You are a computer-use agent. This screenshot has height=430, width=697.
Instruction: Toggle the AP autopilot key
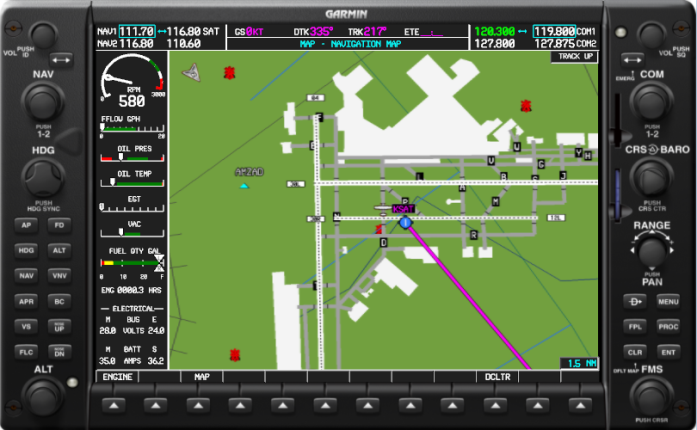coord(26,225)
